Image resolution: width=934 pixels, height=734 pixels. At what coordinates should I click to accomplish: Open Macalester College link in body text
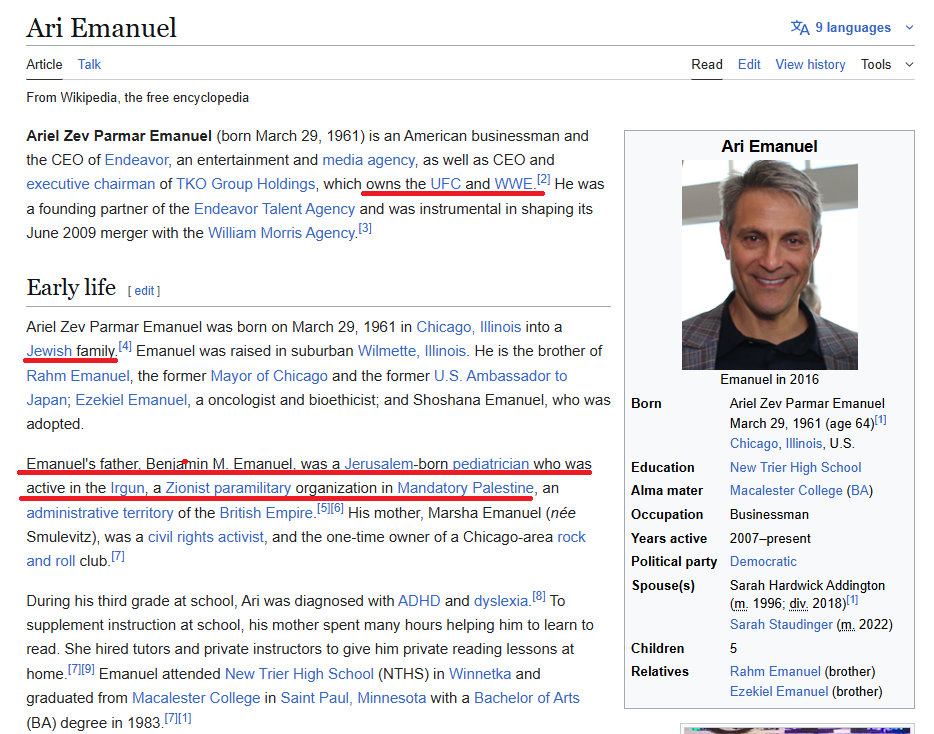click(196, 698)
